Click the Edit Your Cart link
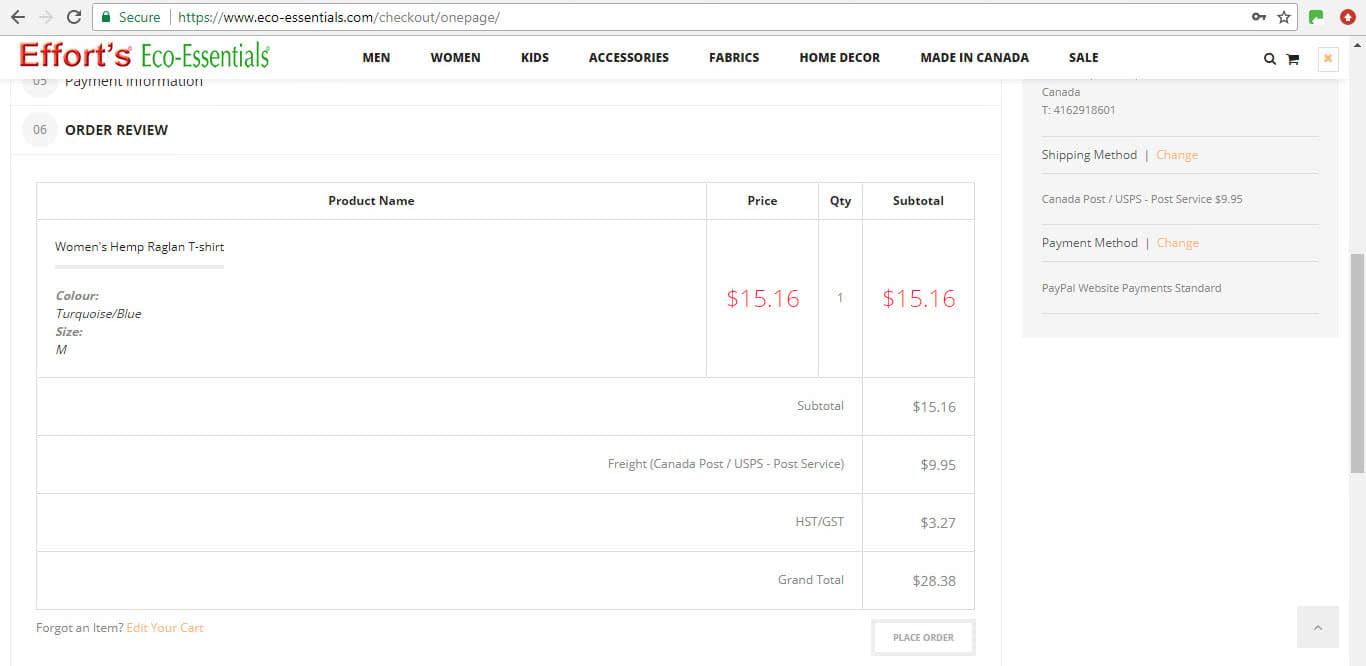The width and height of the screenshot is (1366, 666). [x=165, y=628]
